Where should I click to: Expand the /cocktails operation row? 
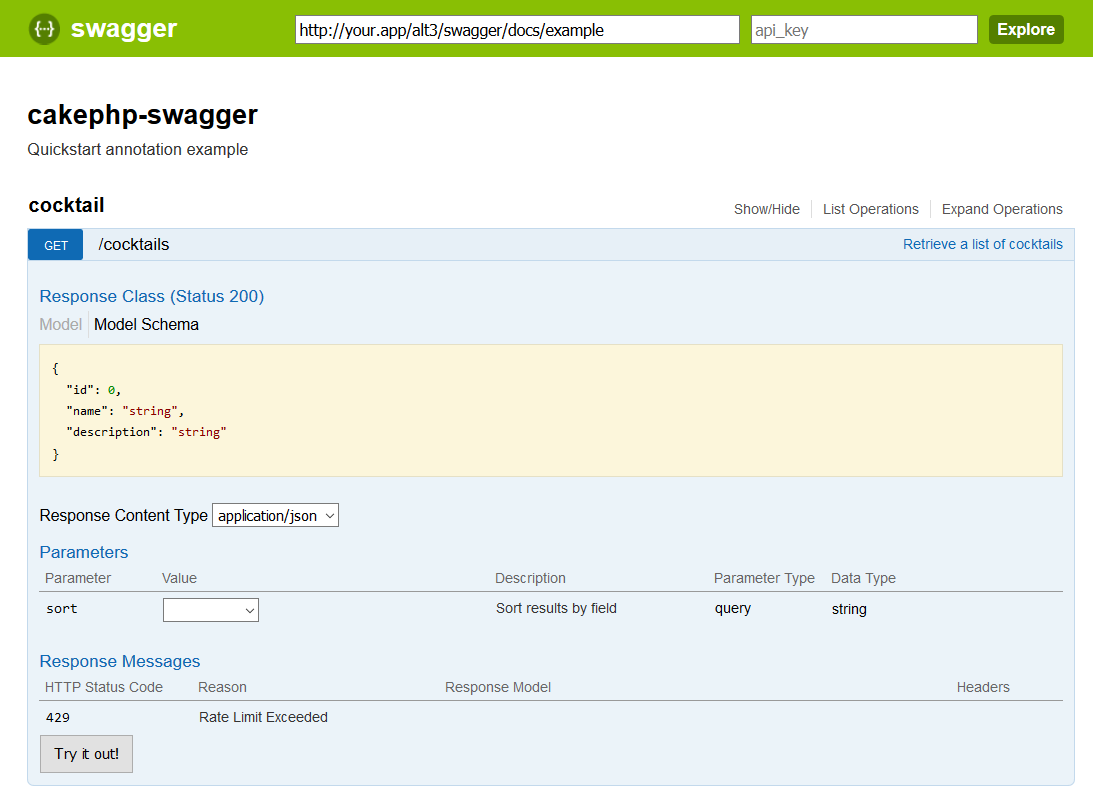[x=133, y=244]
